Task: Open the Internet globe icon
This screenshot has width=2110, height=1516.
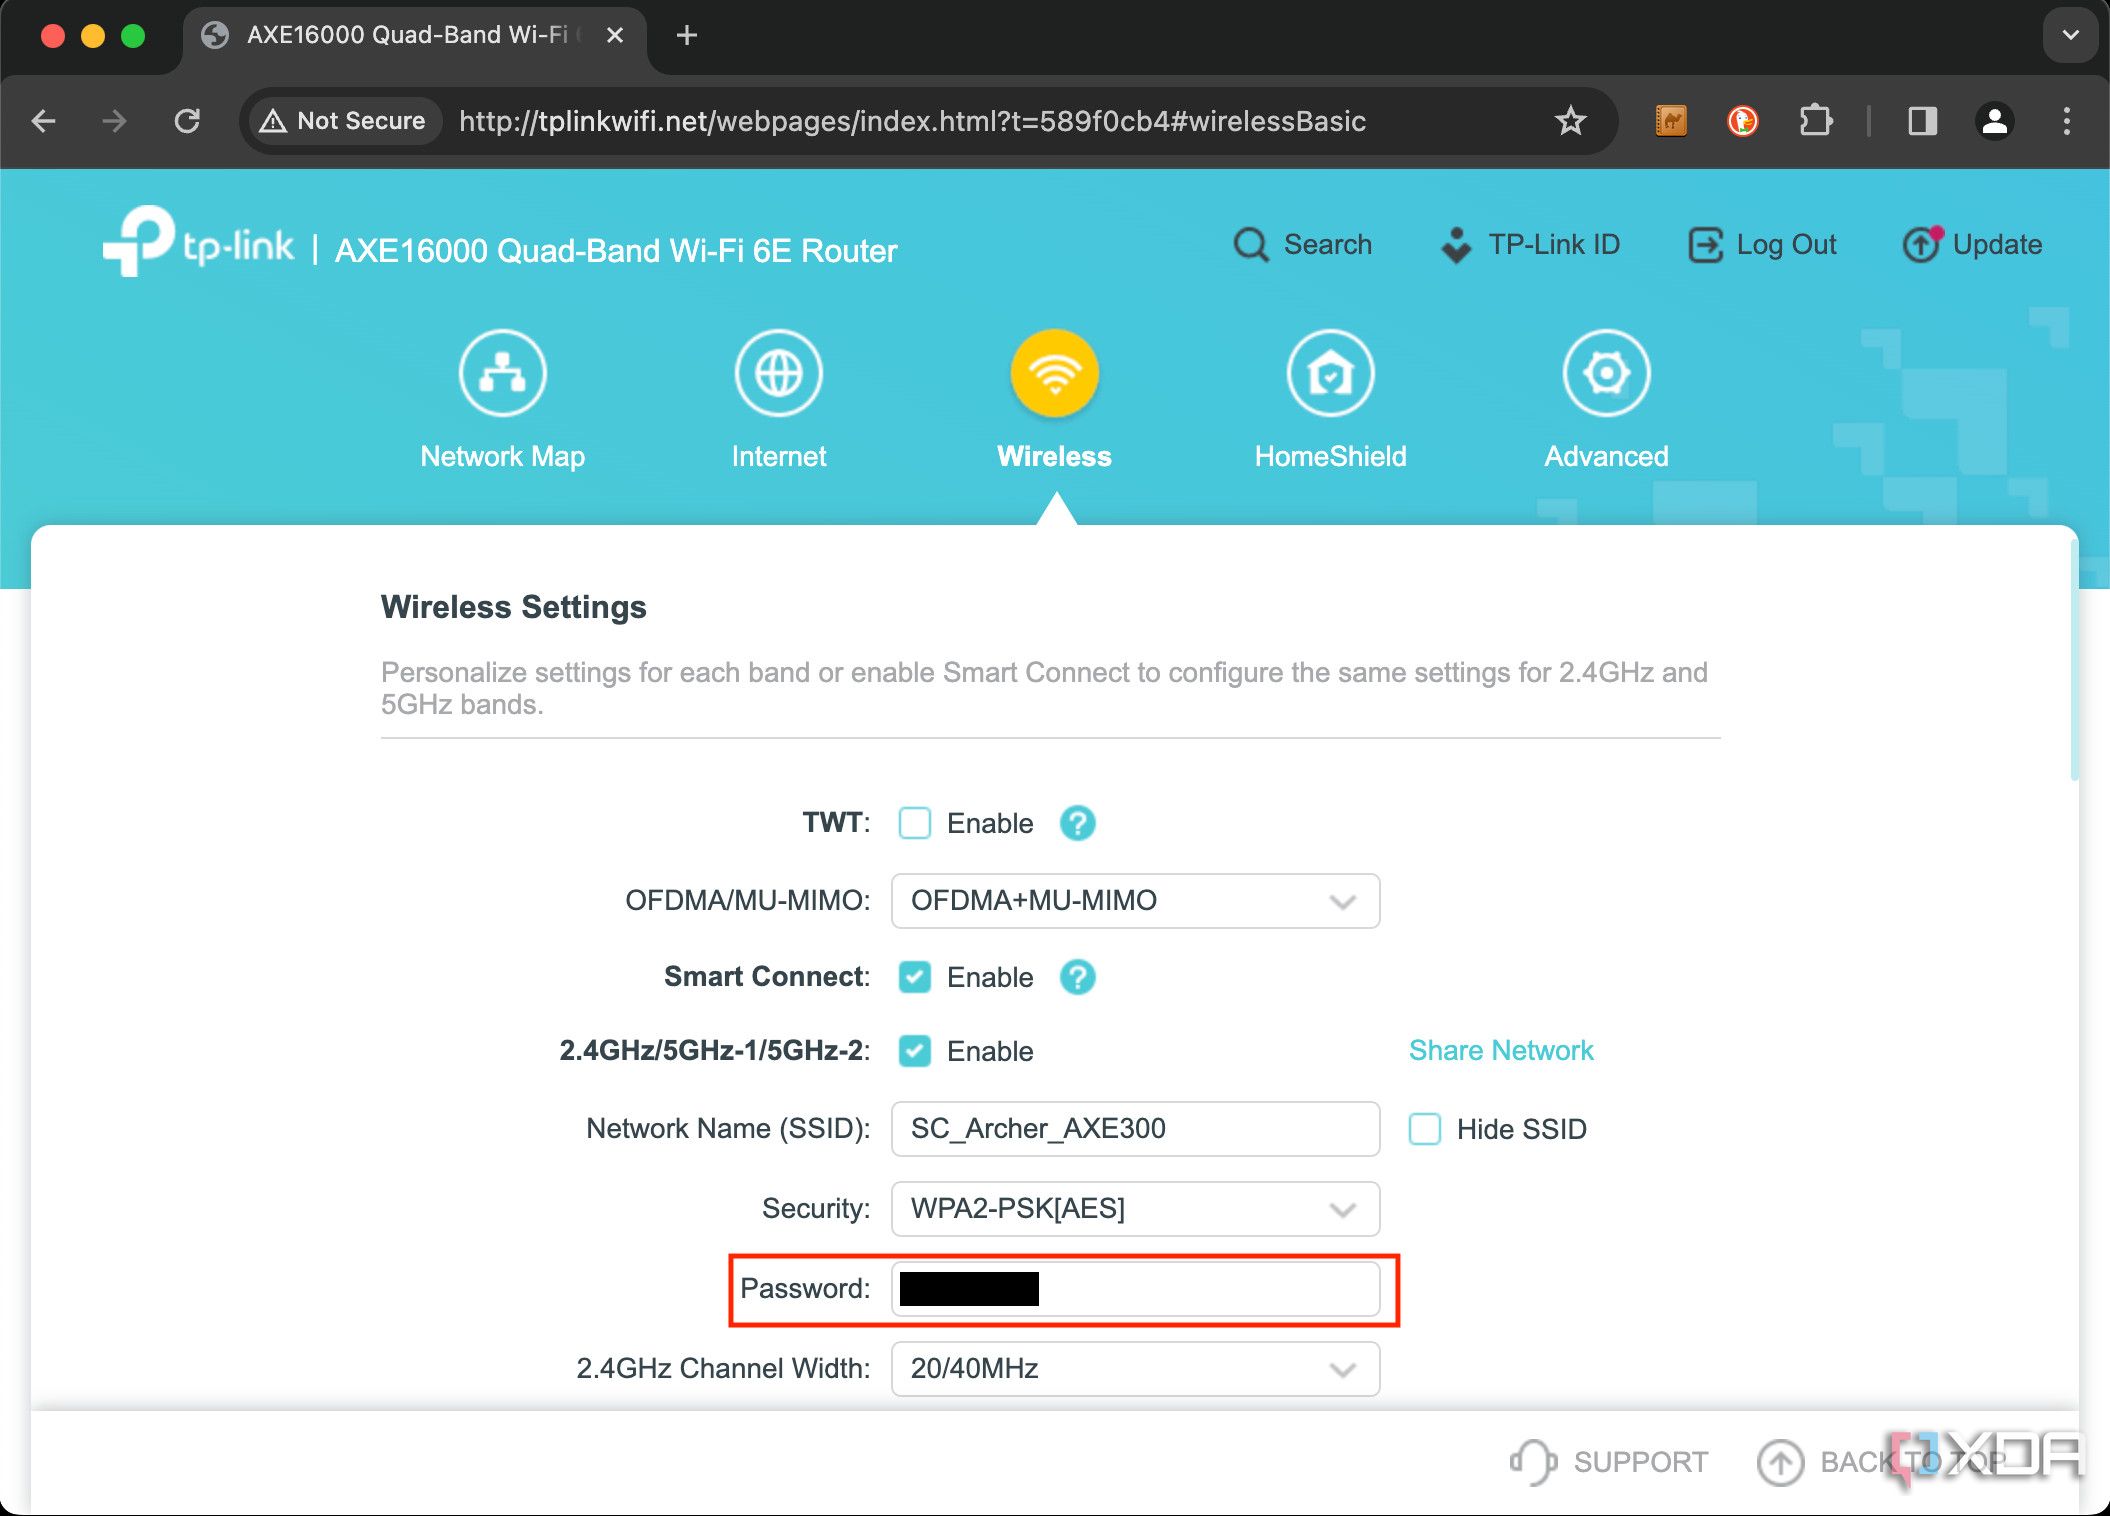Action: click(x=778, y=373)
